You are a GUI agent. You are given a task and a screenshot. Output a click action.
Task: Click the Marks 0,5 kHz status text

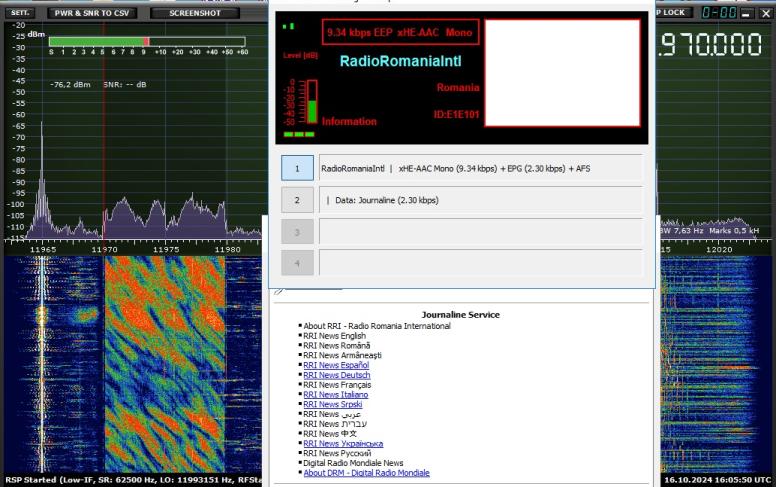coord(733,231)
